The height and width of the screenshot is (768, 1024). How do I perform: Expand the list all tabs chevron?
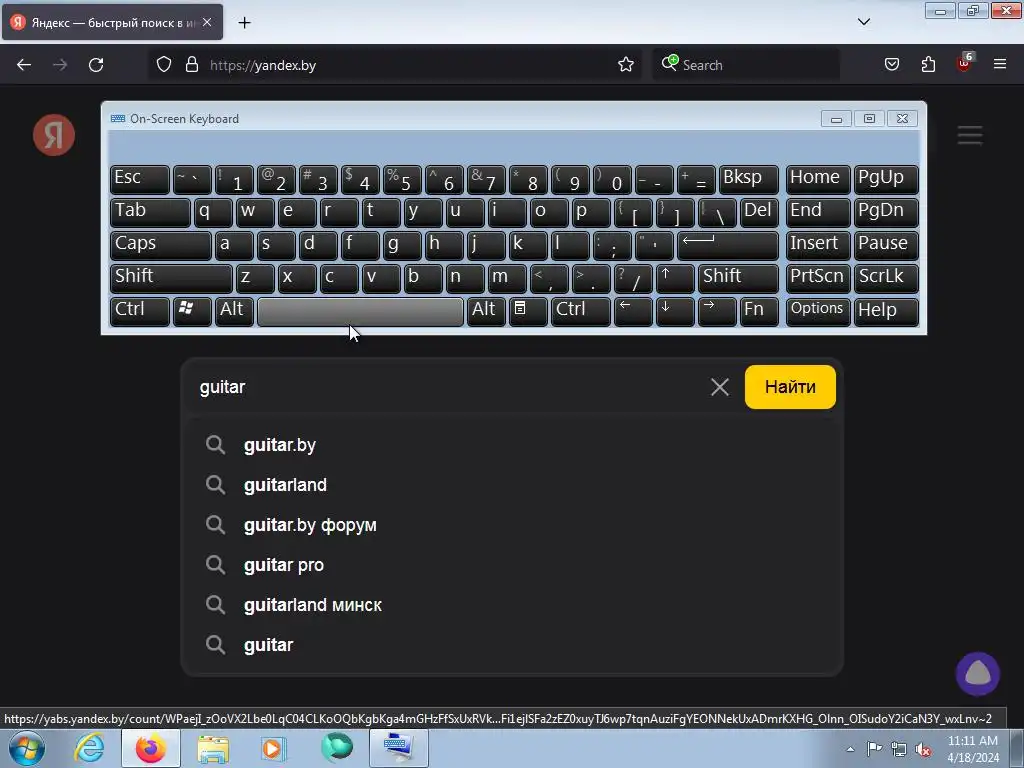(x=864, y=22)
